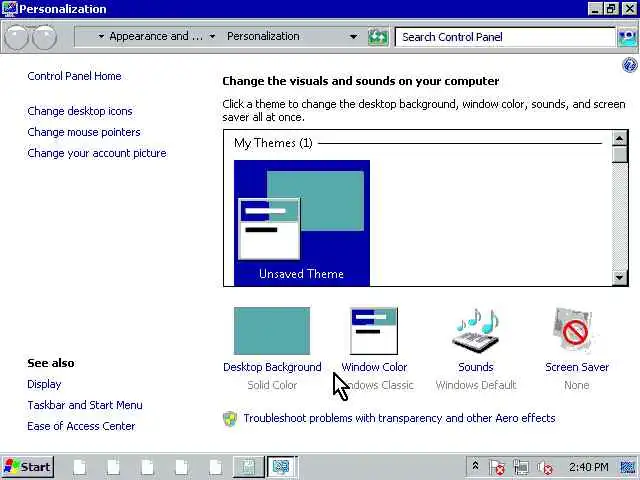Activate the Personalization taskbar button
This screenshot has width=640, height=480.
click(281, 467)
